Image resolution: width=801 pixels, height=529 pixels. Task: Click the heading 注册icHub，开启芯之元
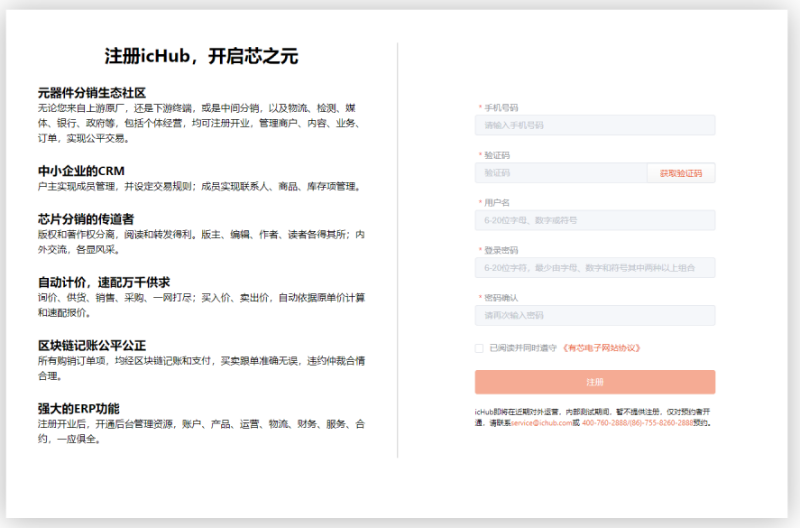pyautogui.click(x=201, y=56)
